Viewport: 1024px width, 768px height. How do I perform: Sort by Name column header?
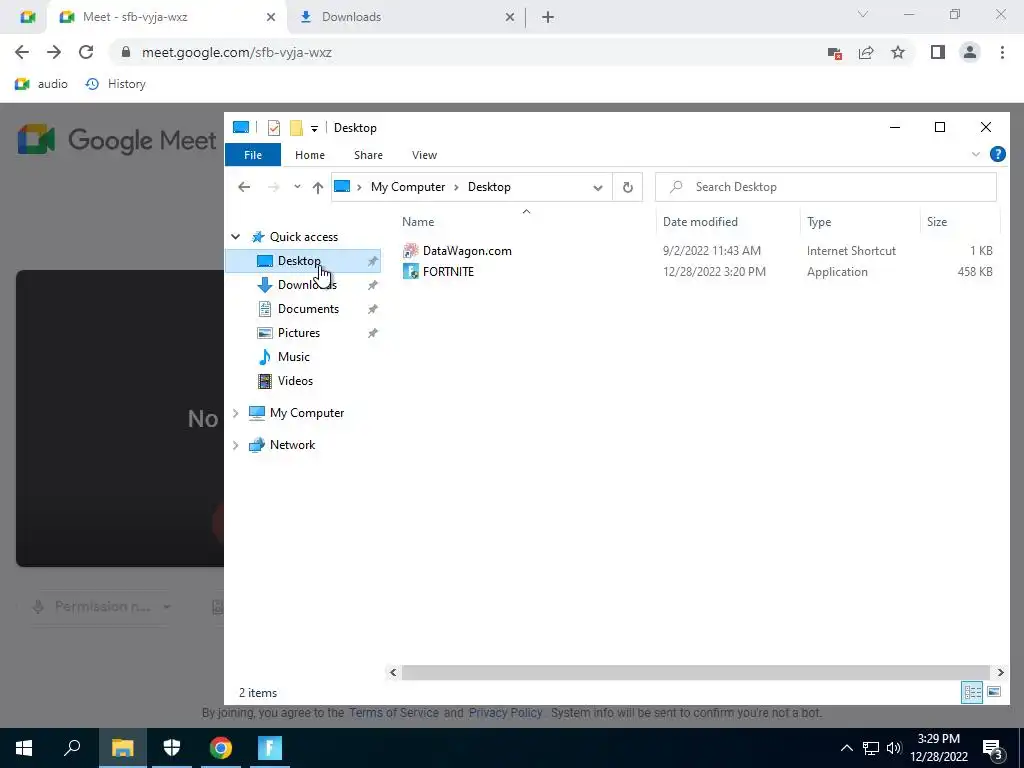418,222
